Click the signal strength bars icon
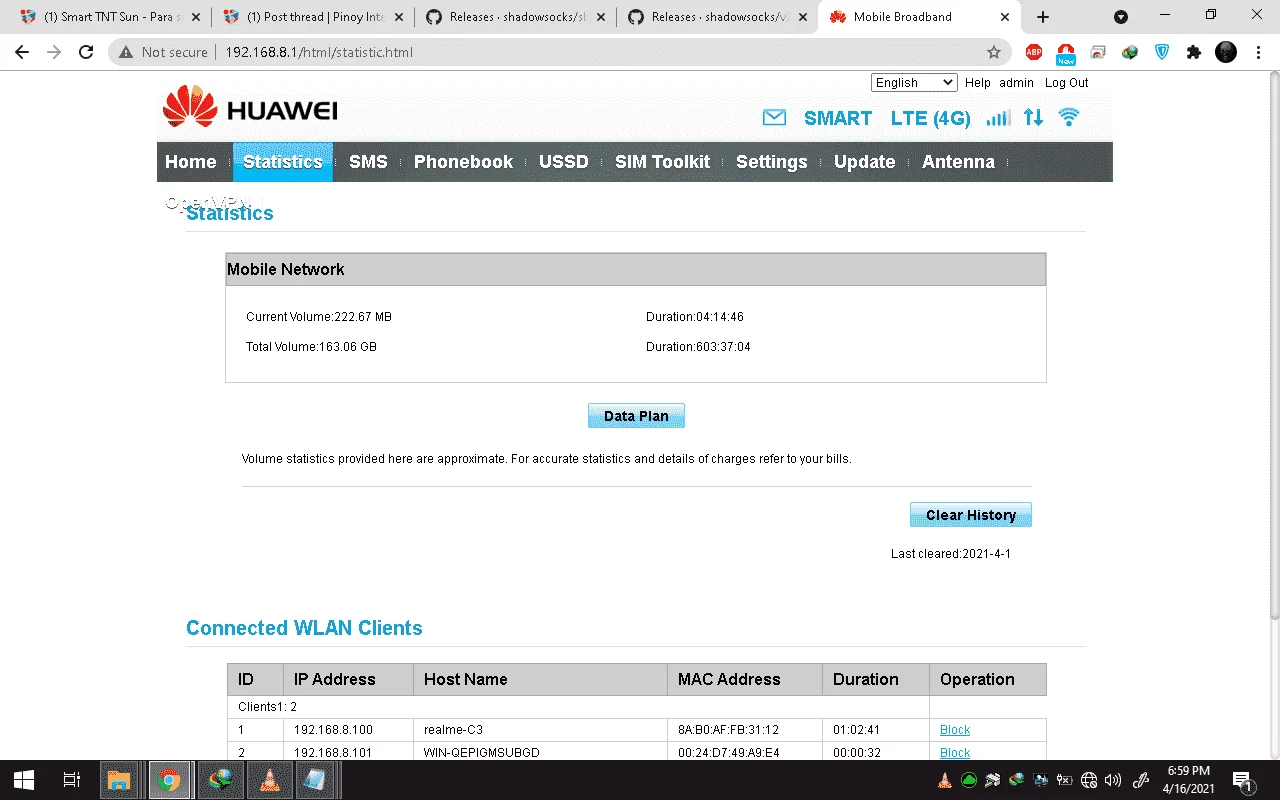The width and height of the screenshot is (1280, 800). tap(998, 118)
